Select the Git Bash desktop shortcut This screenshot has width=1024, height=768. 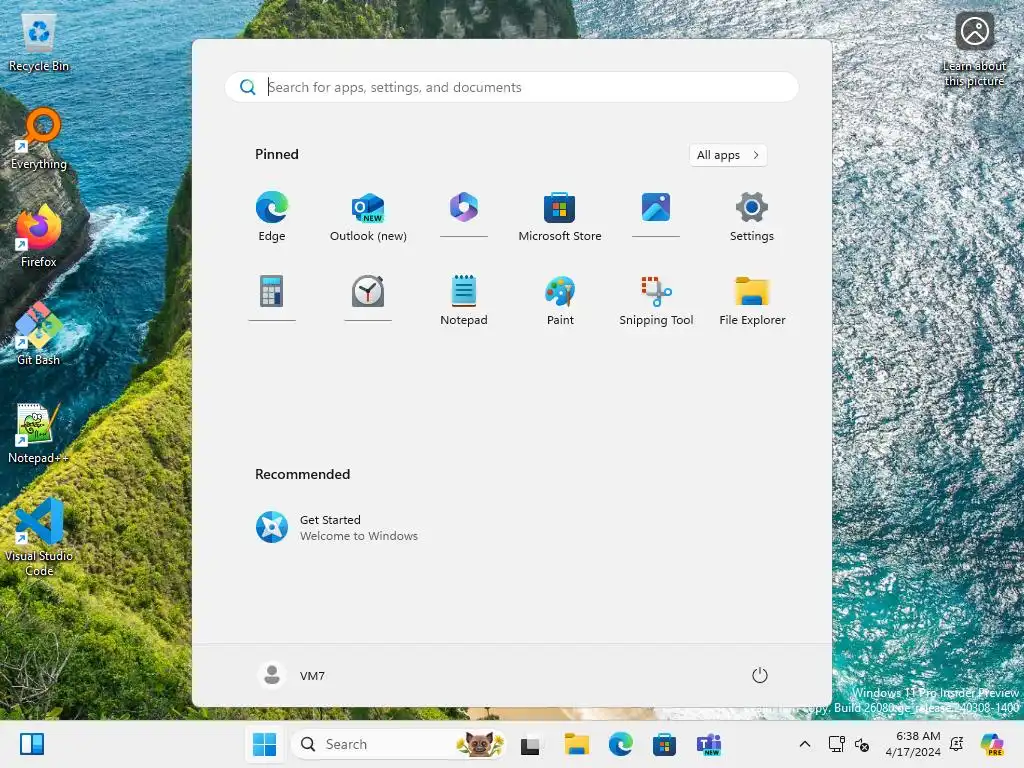point(39,334)
